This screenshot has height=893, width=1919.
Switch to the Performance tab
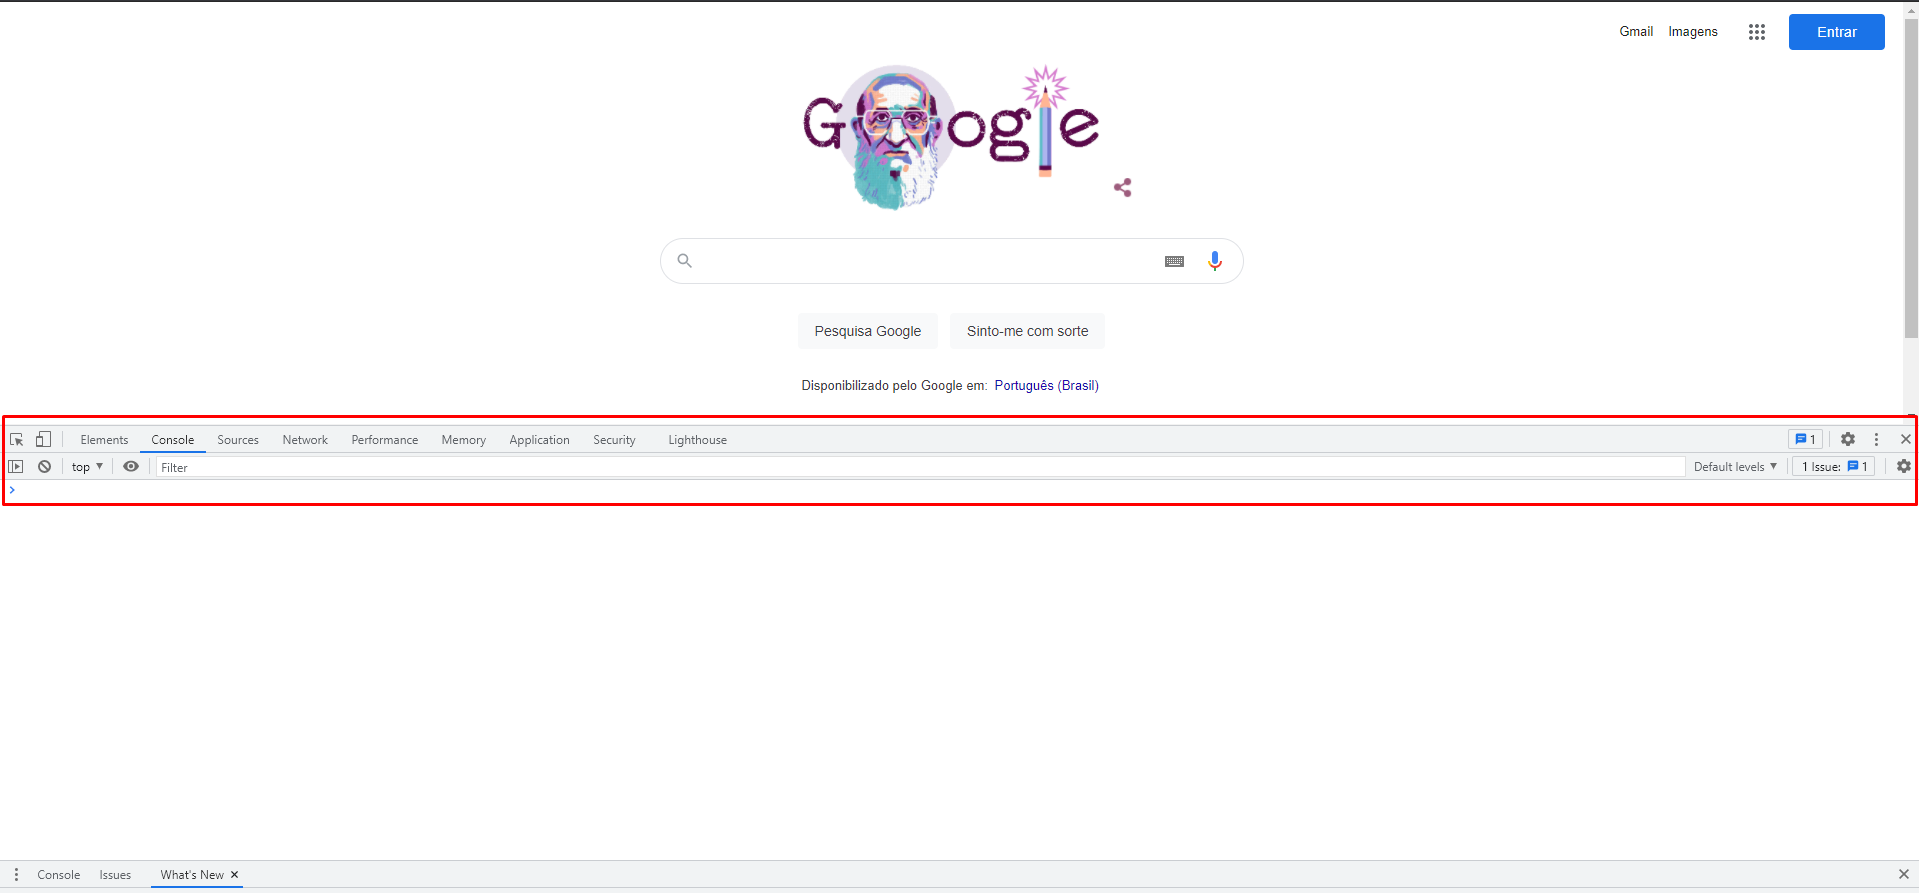click(x=385, y=439)
